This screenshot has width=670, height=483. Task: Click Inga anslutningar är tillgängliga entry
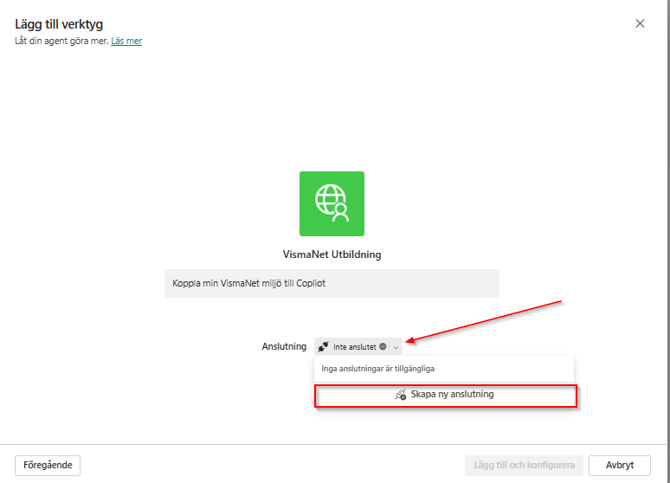coord(378,368)
